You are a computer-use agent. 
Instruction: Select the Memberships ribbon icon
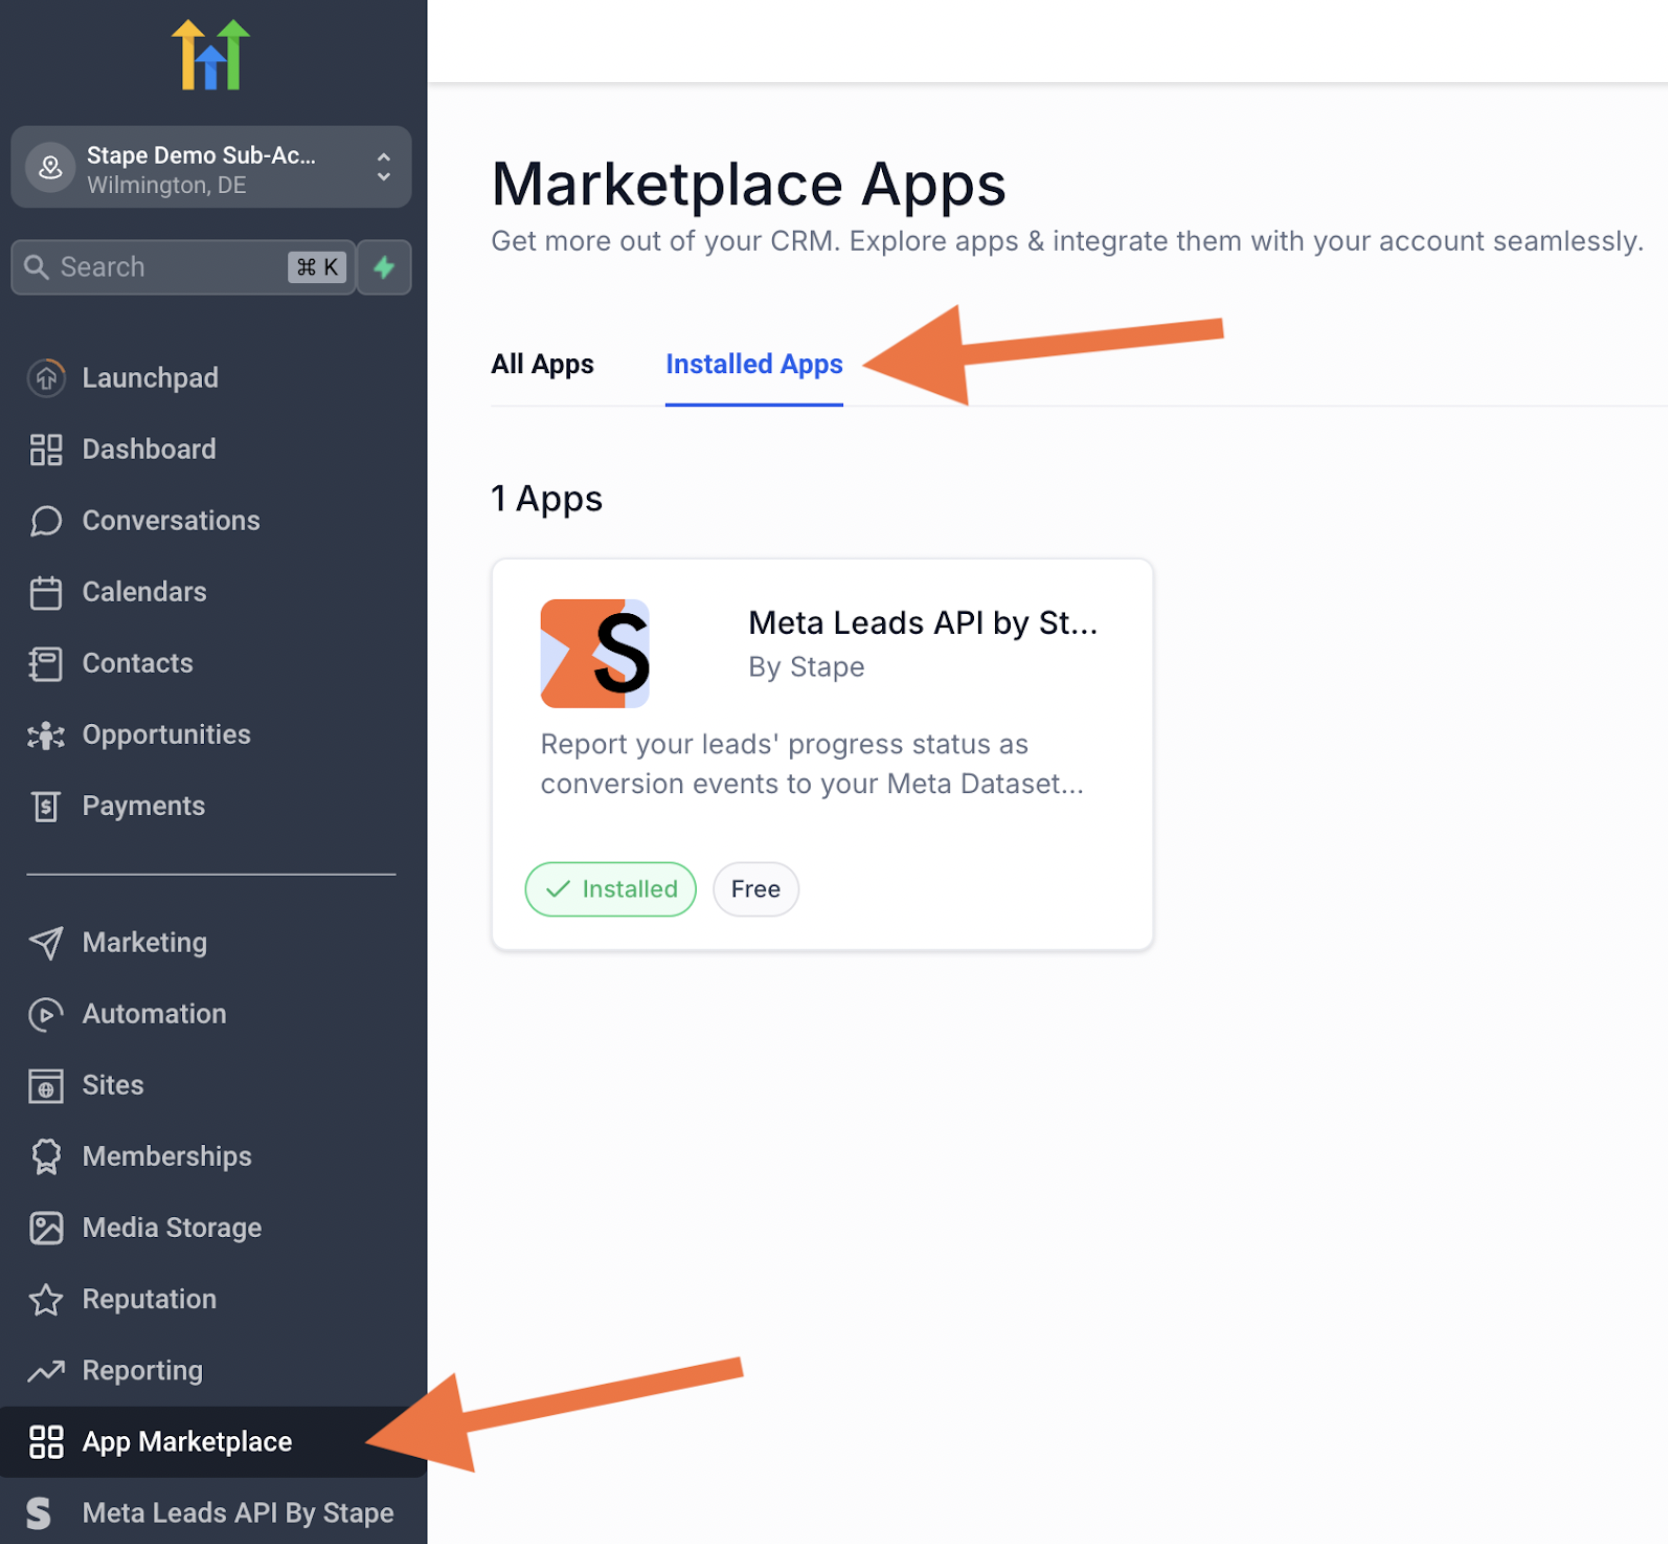pos(46,1156)
